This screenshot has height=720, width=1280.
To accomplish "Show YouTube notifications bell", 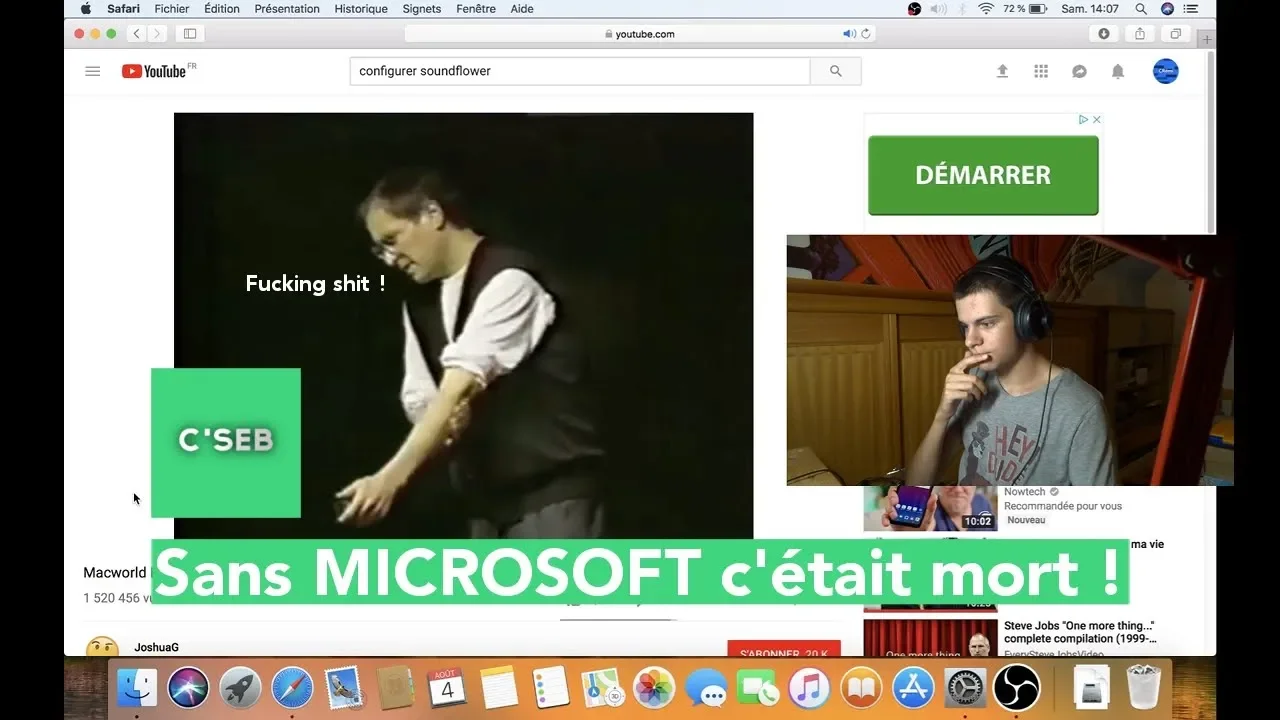I will coord(1118,71).
